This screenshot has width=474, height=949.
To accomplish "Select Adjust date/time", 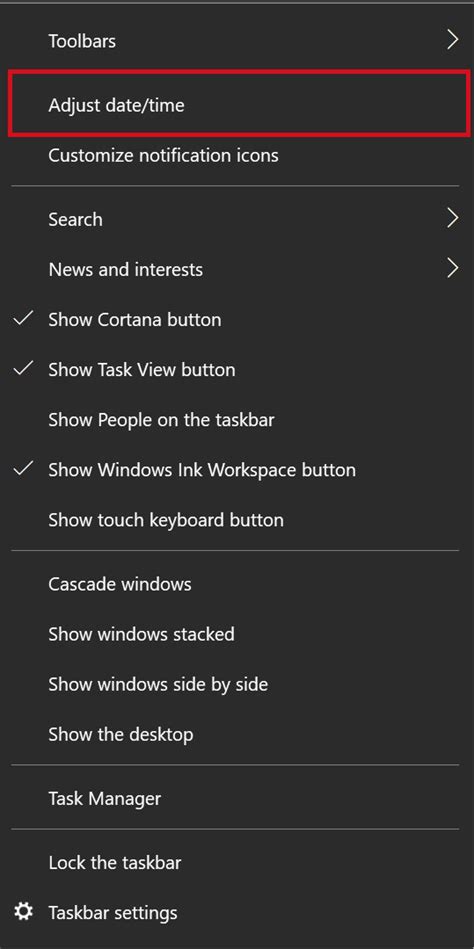I will (116, 106).
